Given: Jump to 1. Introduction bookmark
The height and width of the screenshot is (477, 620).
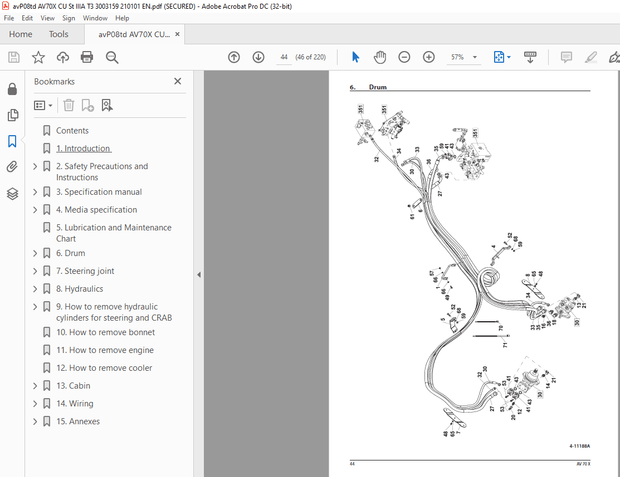Looking at the screenshot, I should [83, 148].
